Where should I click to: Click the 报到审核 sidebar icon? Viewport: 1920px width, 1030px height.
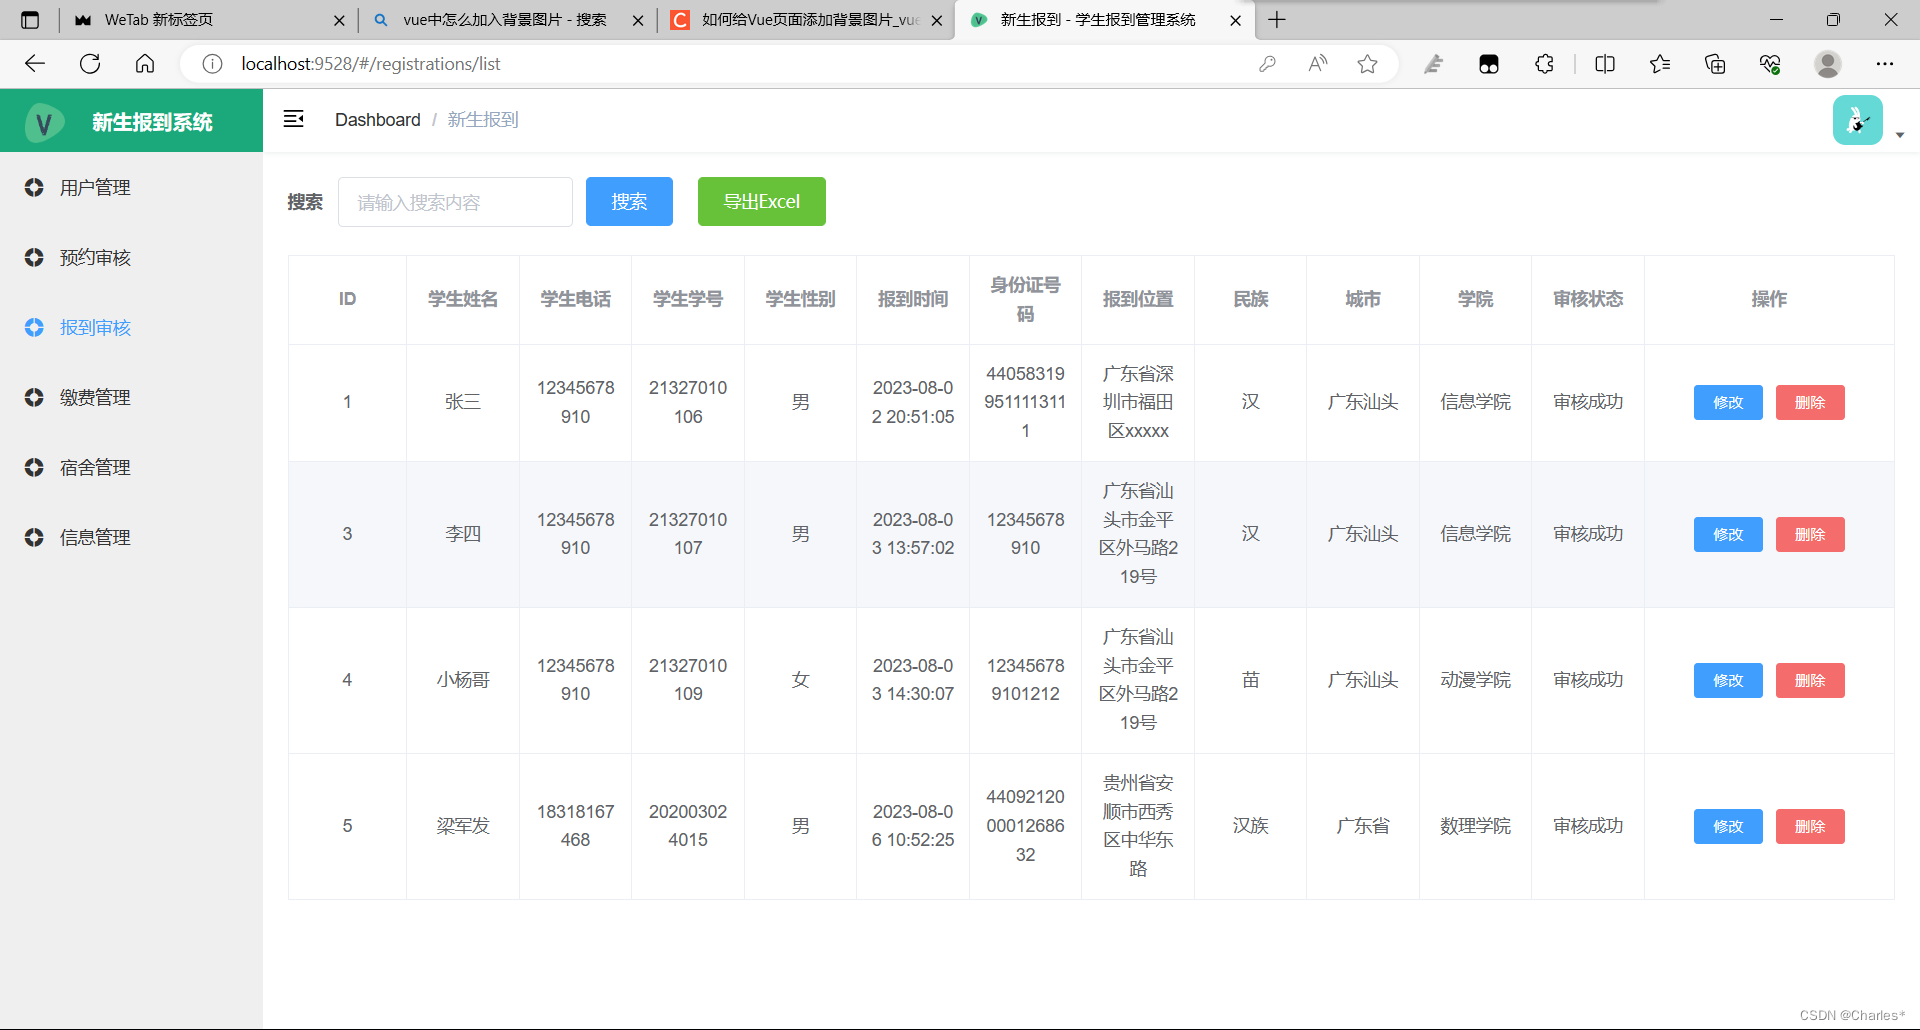point(34,327)
